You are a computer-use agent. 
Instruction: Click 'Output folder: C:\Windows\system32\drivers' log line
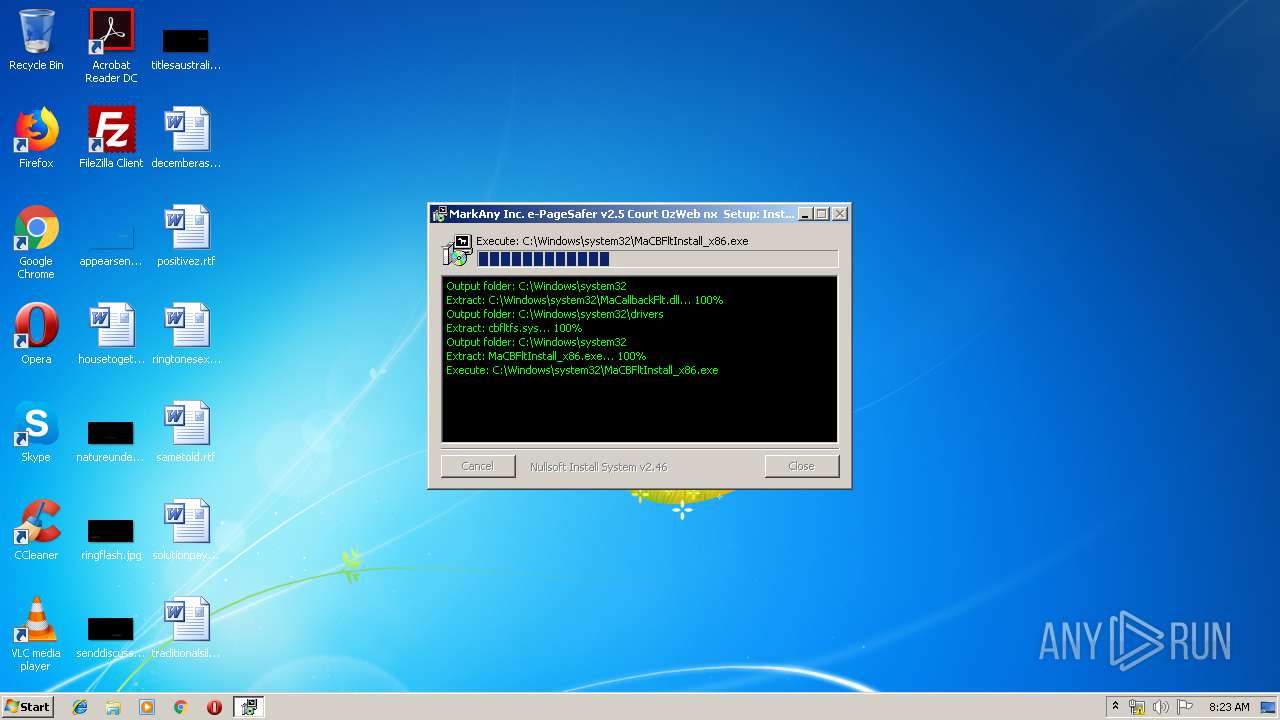(555, 314)
